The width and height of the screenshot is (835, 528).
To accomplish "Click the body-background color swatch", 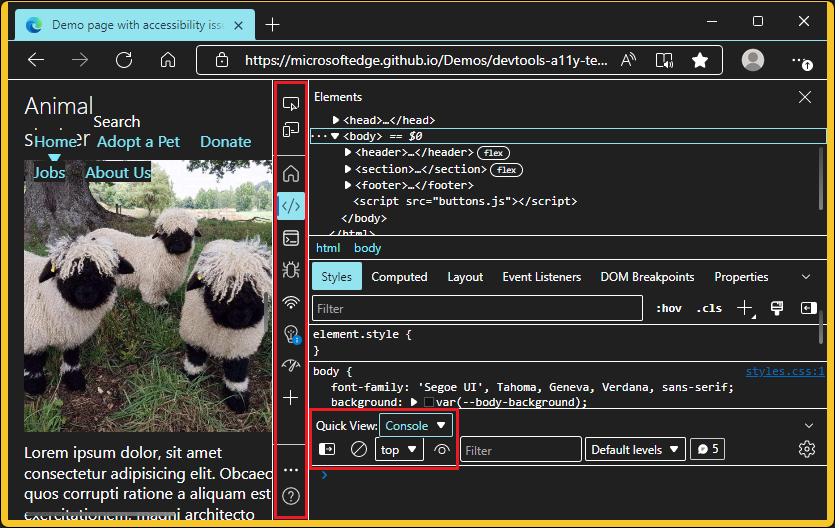I will click(429, 402).
